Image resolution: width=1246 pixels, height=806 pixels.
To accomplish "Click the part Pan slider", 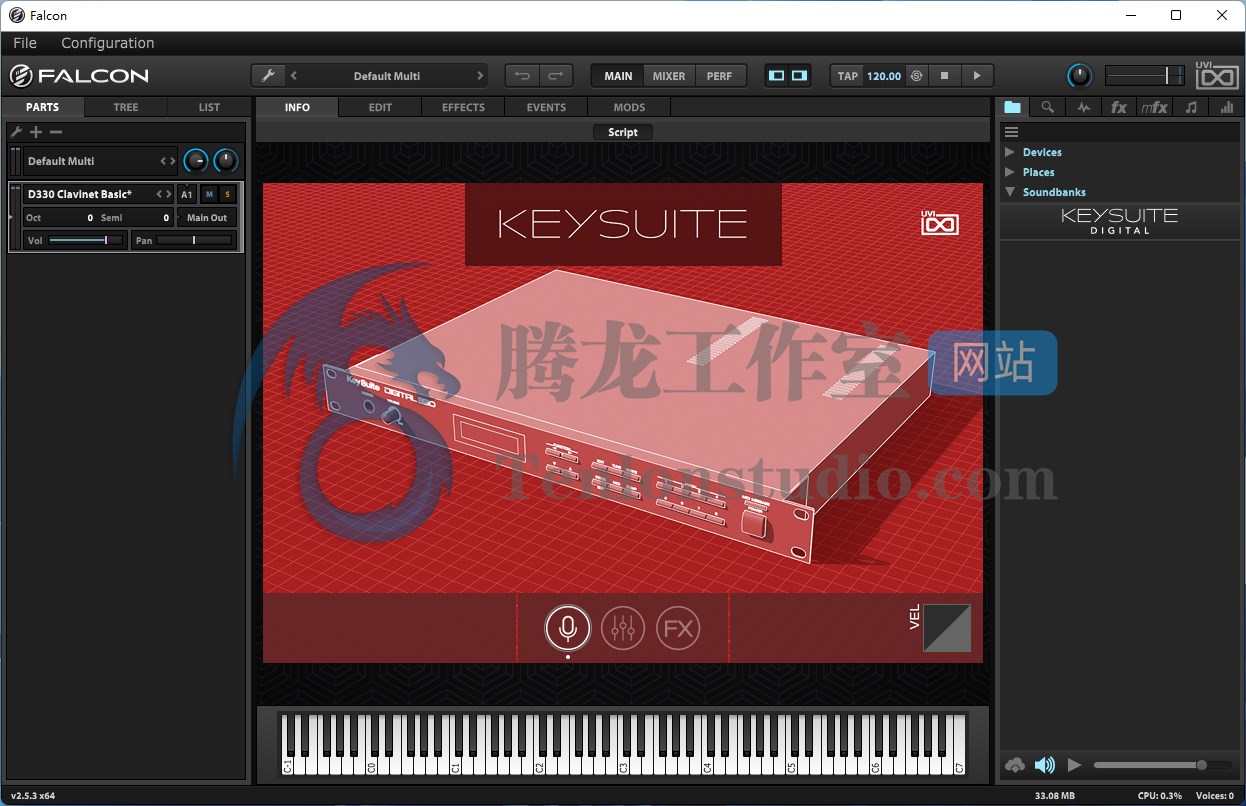I will (194, 240).
